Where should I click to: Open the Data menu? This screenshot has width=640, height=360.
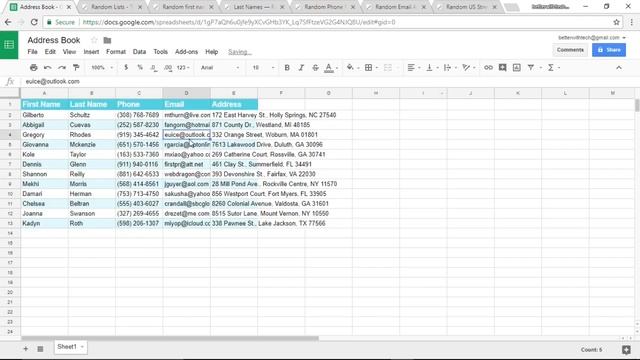click(x=139, y=52)
